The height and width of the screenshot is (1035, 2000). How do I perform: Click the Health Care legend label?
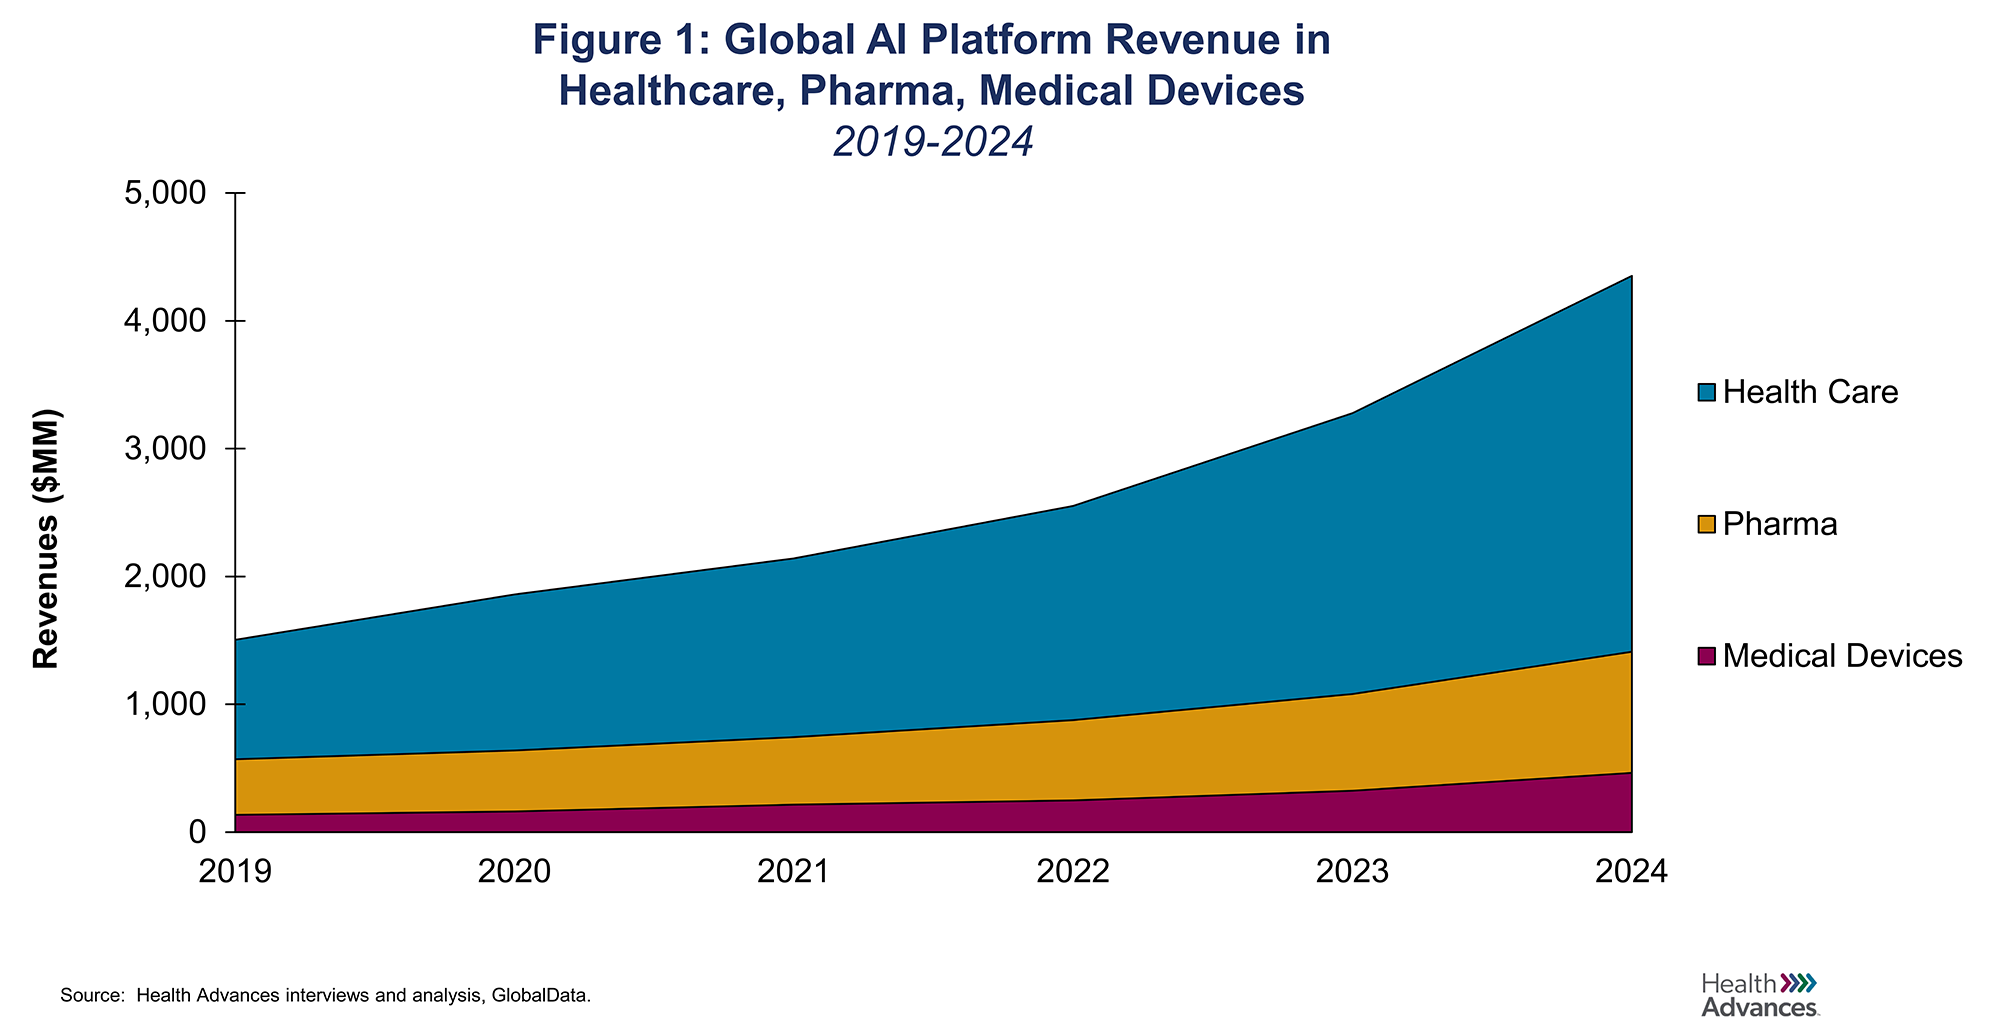click(x=1810, y=392)
